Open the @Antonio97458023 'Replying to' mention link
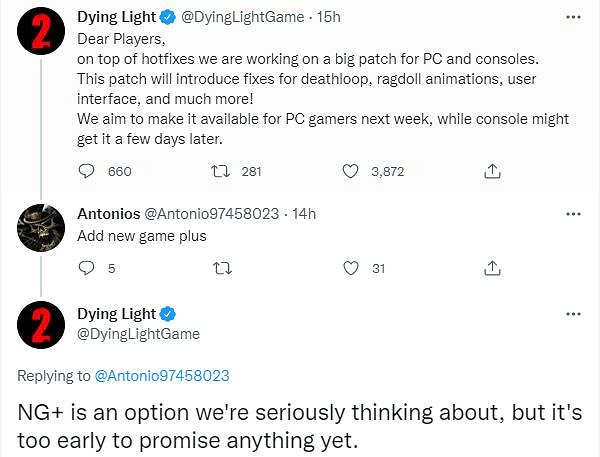This screenshot has width=600, height=457. point(162,376)
